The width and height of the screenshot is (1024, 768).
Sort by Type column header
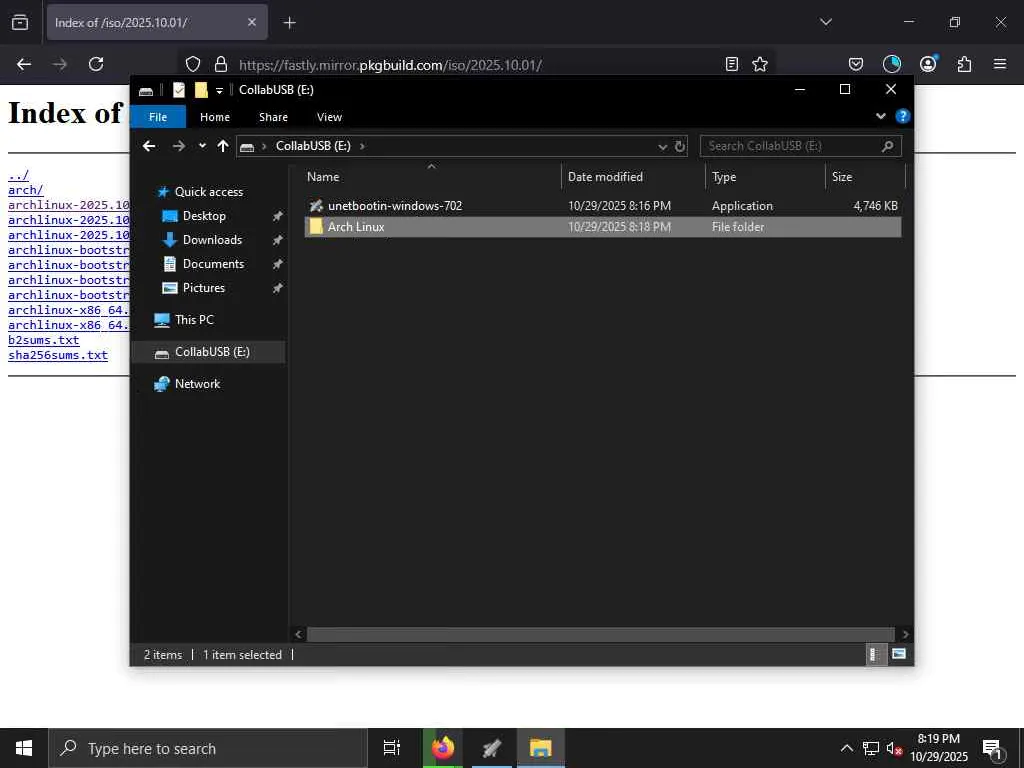coord(765,177)
